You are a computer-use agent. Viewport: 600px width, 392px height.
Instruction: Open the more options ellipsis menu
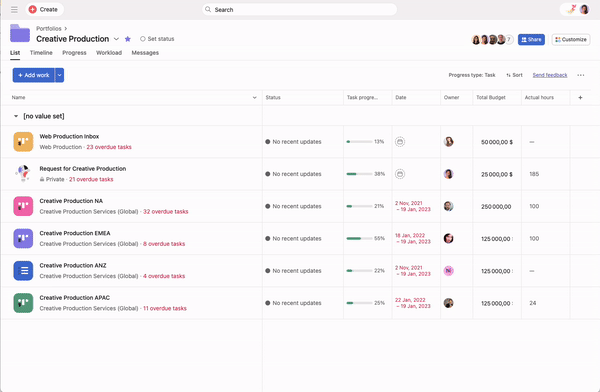point(580,75)
